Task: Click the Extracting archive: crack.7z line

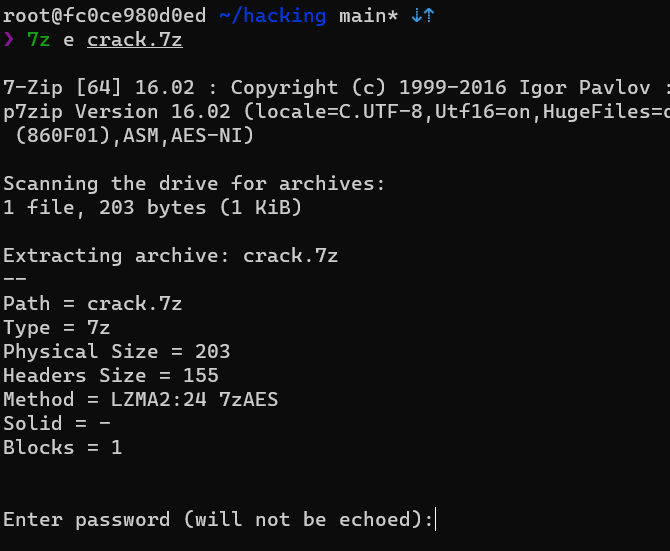Action: click(x=170, y=255)
